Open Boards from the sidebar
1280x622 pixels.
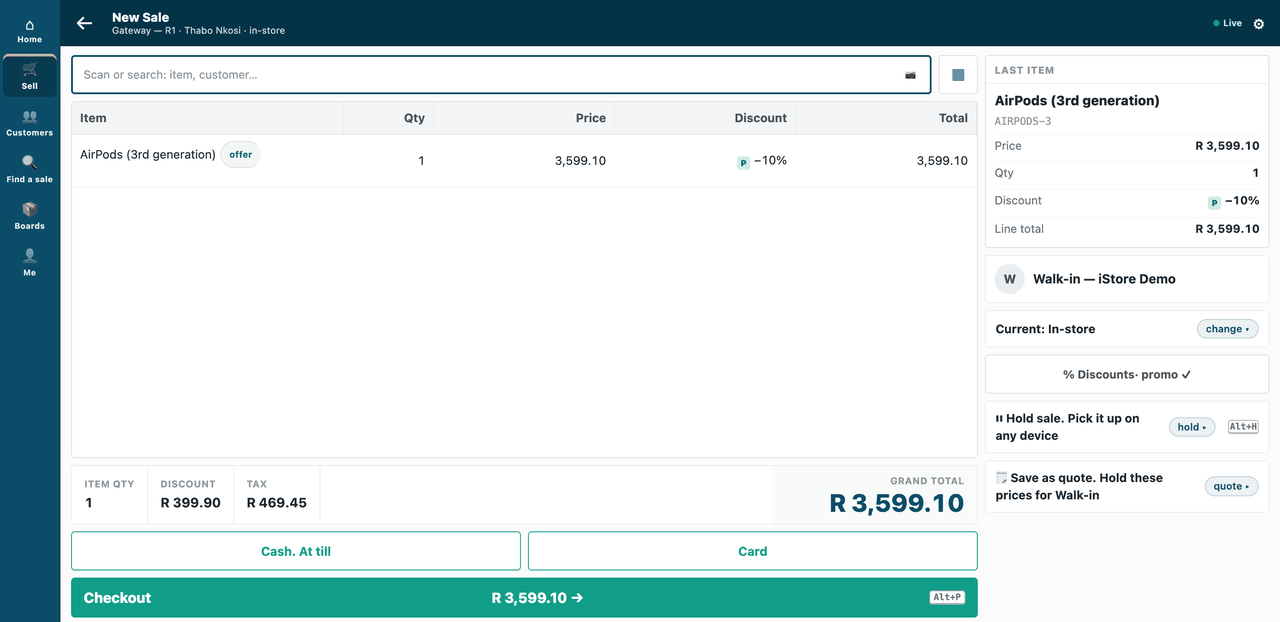(x=30, y=216)
